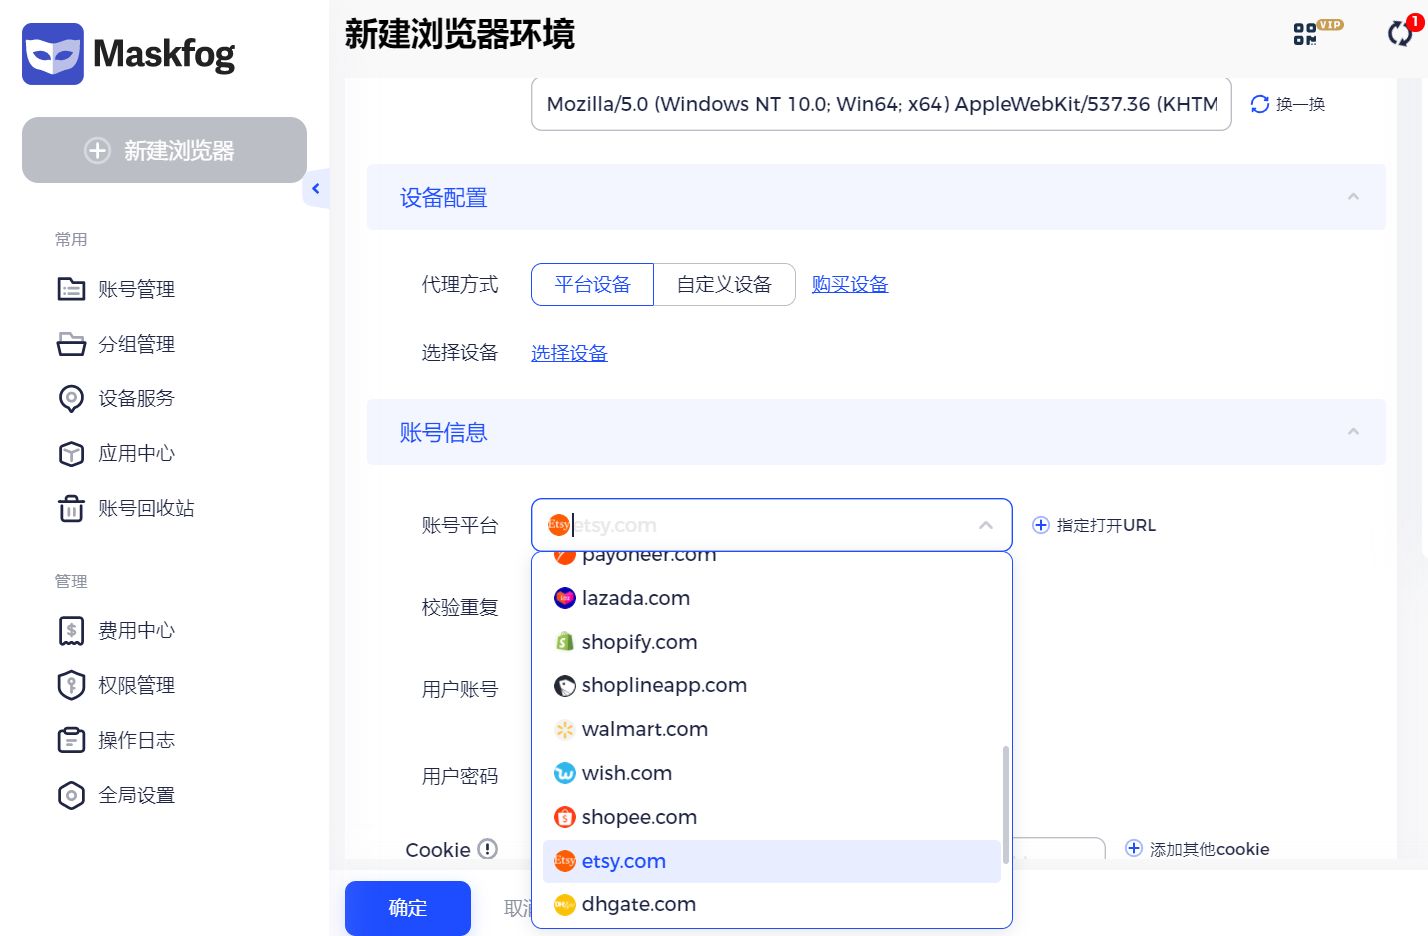Image resolution: width=1428 pixels, height=936 pixels.
Task: Open 应用中心 from the sidebar
Action: [x=136, y=453]
